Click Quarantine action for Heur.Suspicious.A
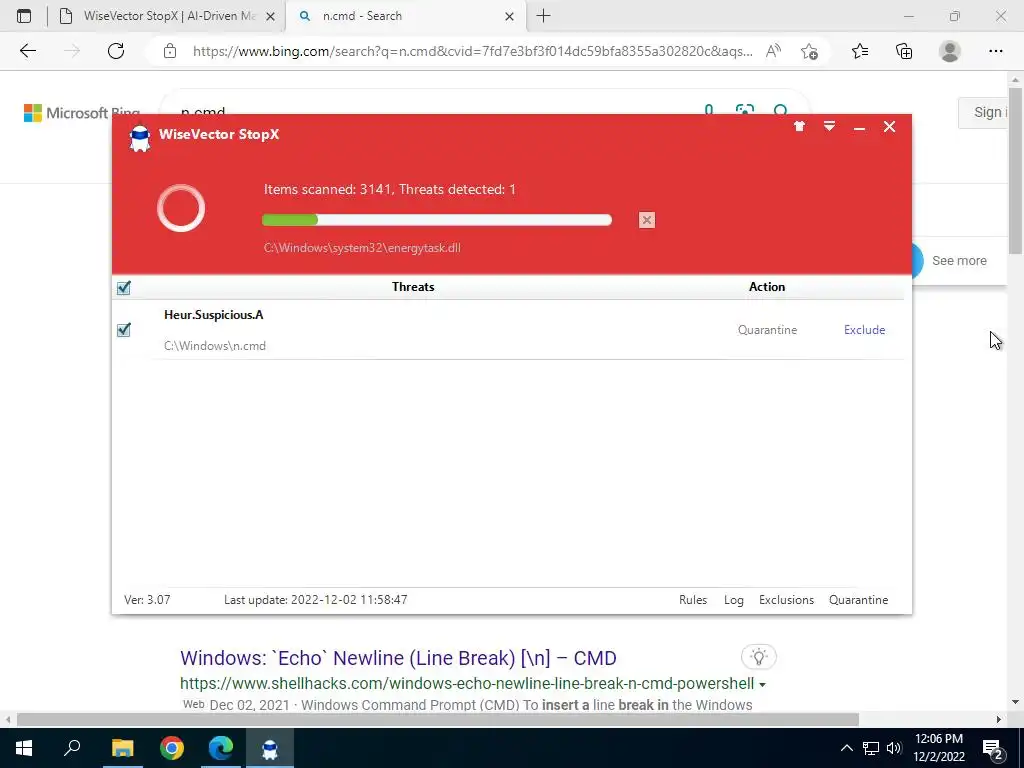Screen dimensions: 1024x768 [767, 330]
